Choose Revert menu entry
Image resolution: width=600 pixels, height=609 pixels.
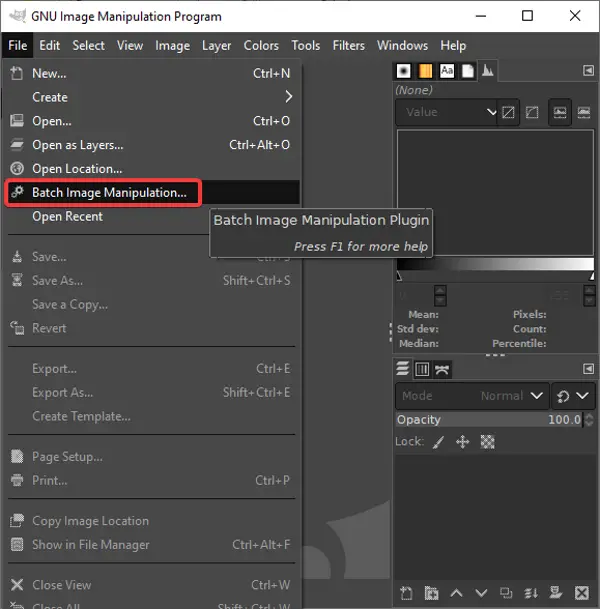151,328
